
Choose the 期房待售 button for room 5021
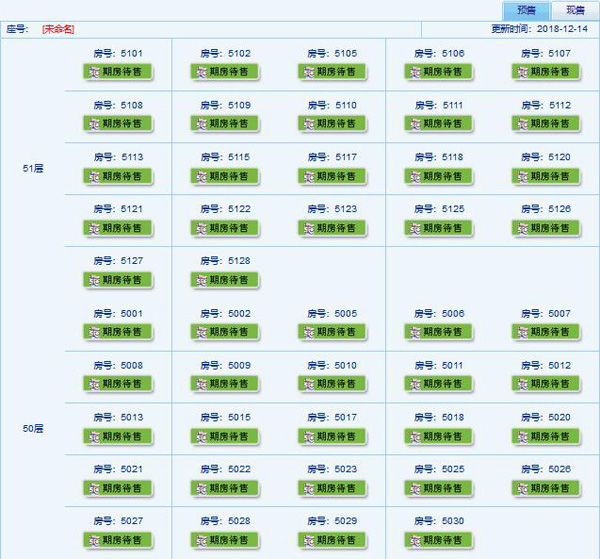[x=117, y=488]
